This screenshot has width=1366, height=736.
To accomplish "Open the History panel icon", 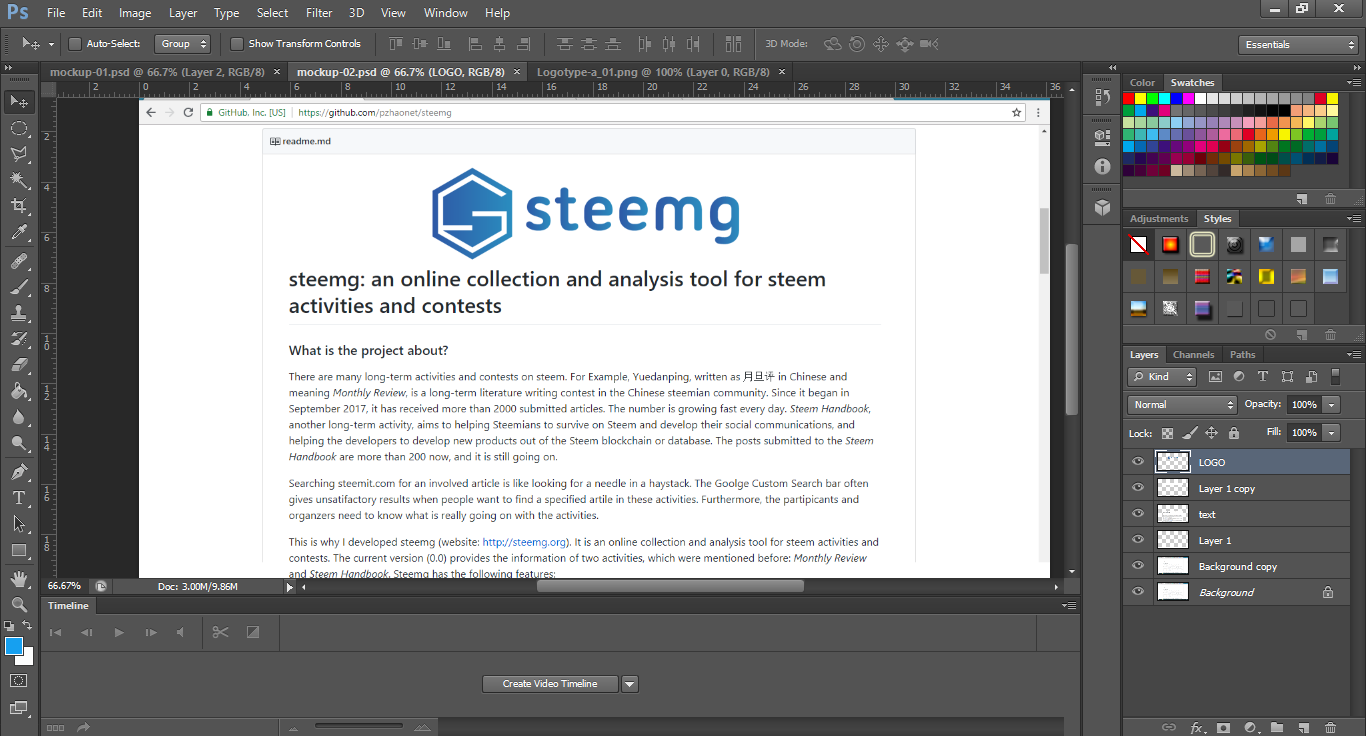I will [x=1103, y=97].
